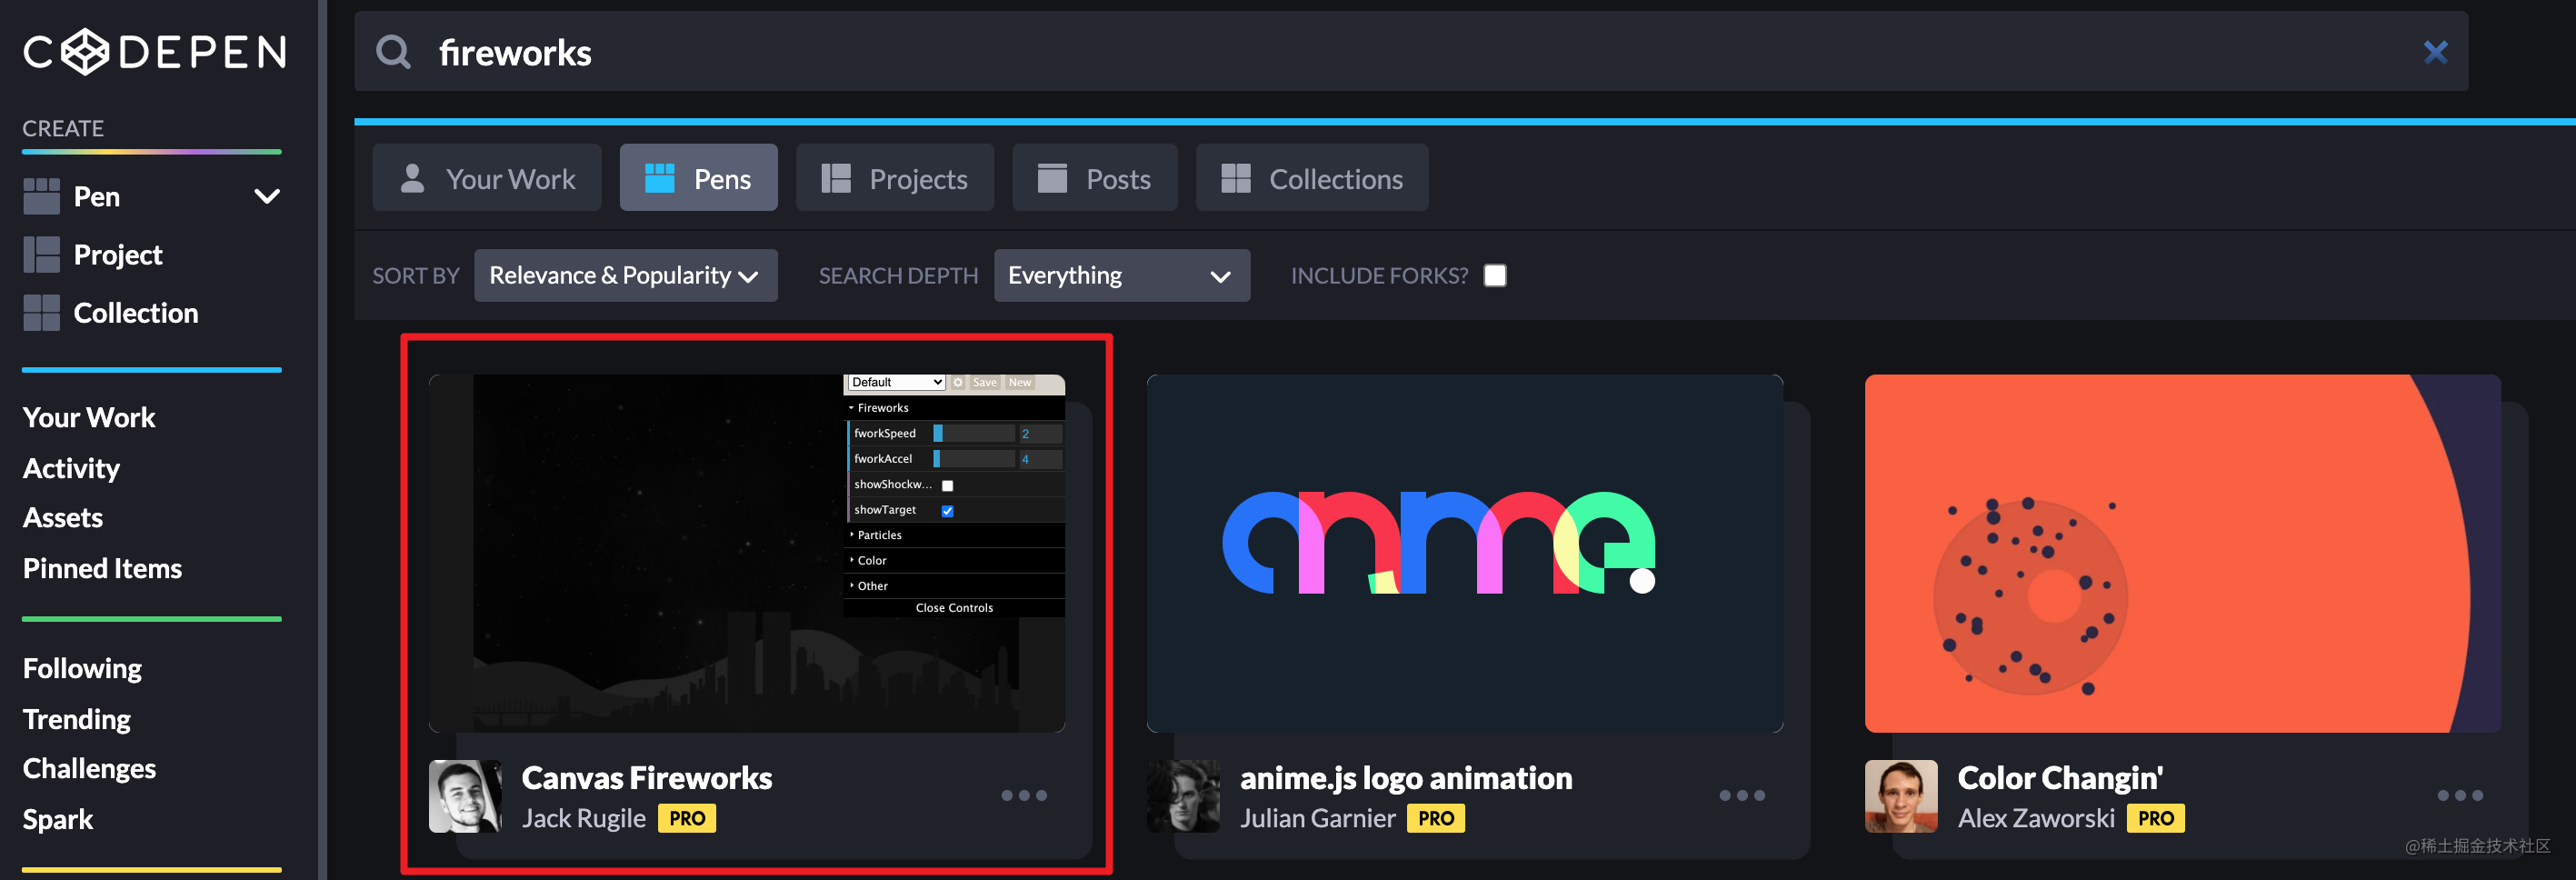Click Alex Zaworski's avatar image
The width and height of the screenshot is (2576, 880).
[1901, 796]
